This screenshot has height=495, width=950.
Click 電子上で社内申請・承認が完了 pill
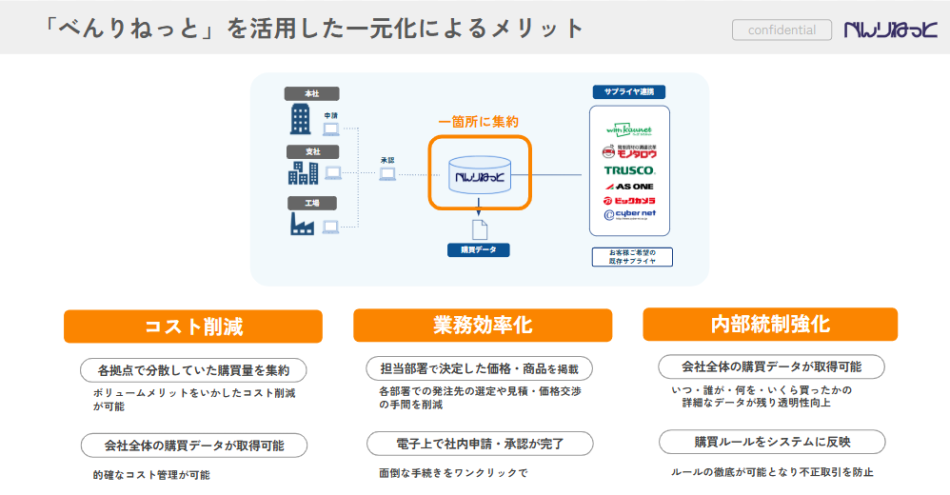[x=480, y=443]
